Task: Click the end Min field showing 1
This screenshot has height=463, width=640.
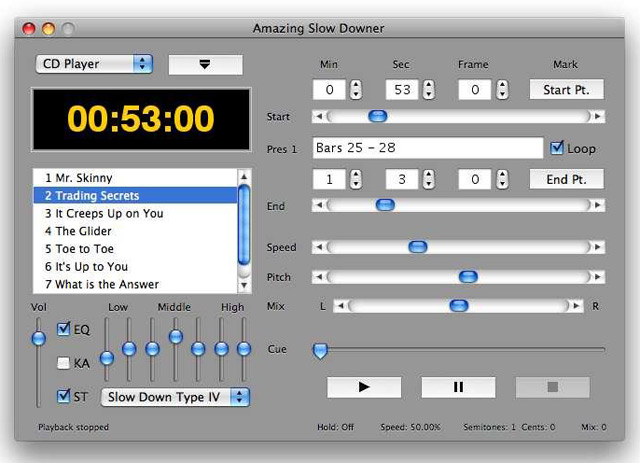Action: click(x=329, y=179)
